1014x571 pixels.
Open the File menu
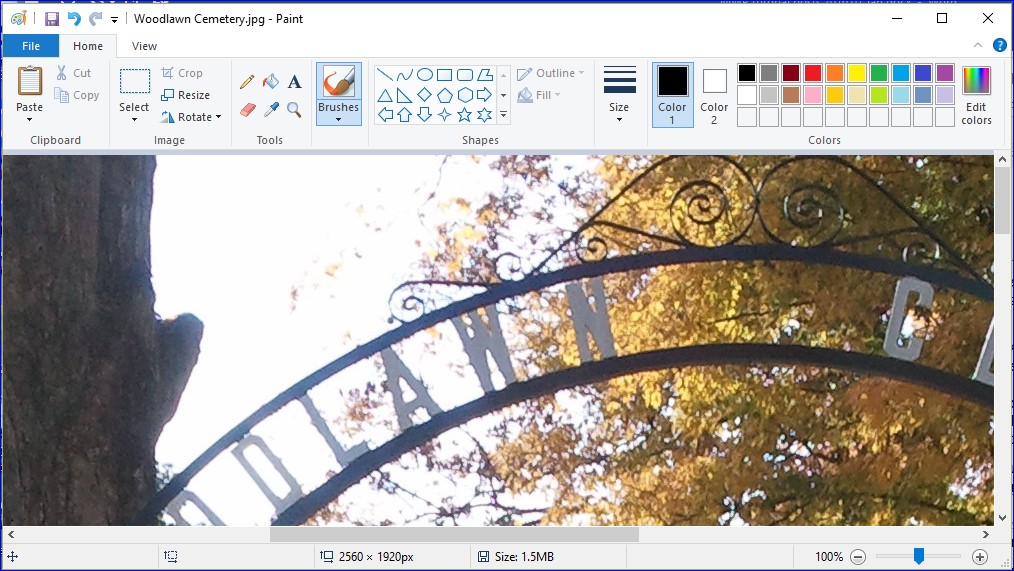31,46
